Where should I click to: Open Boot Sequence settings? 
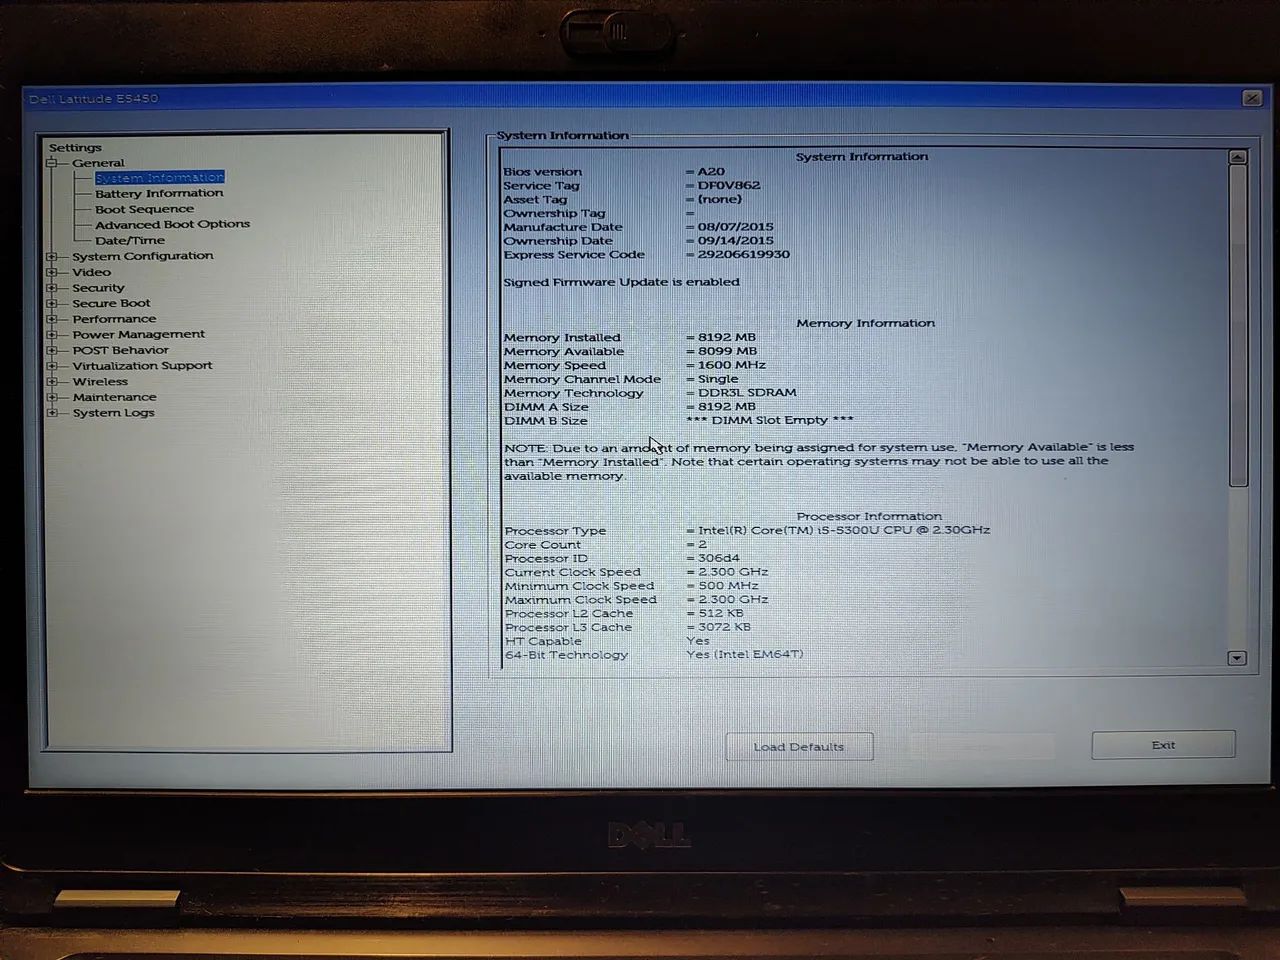click(x=144, y=209)
